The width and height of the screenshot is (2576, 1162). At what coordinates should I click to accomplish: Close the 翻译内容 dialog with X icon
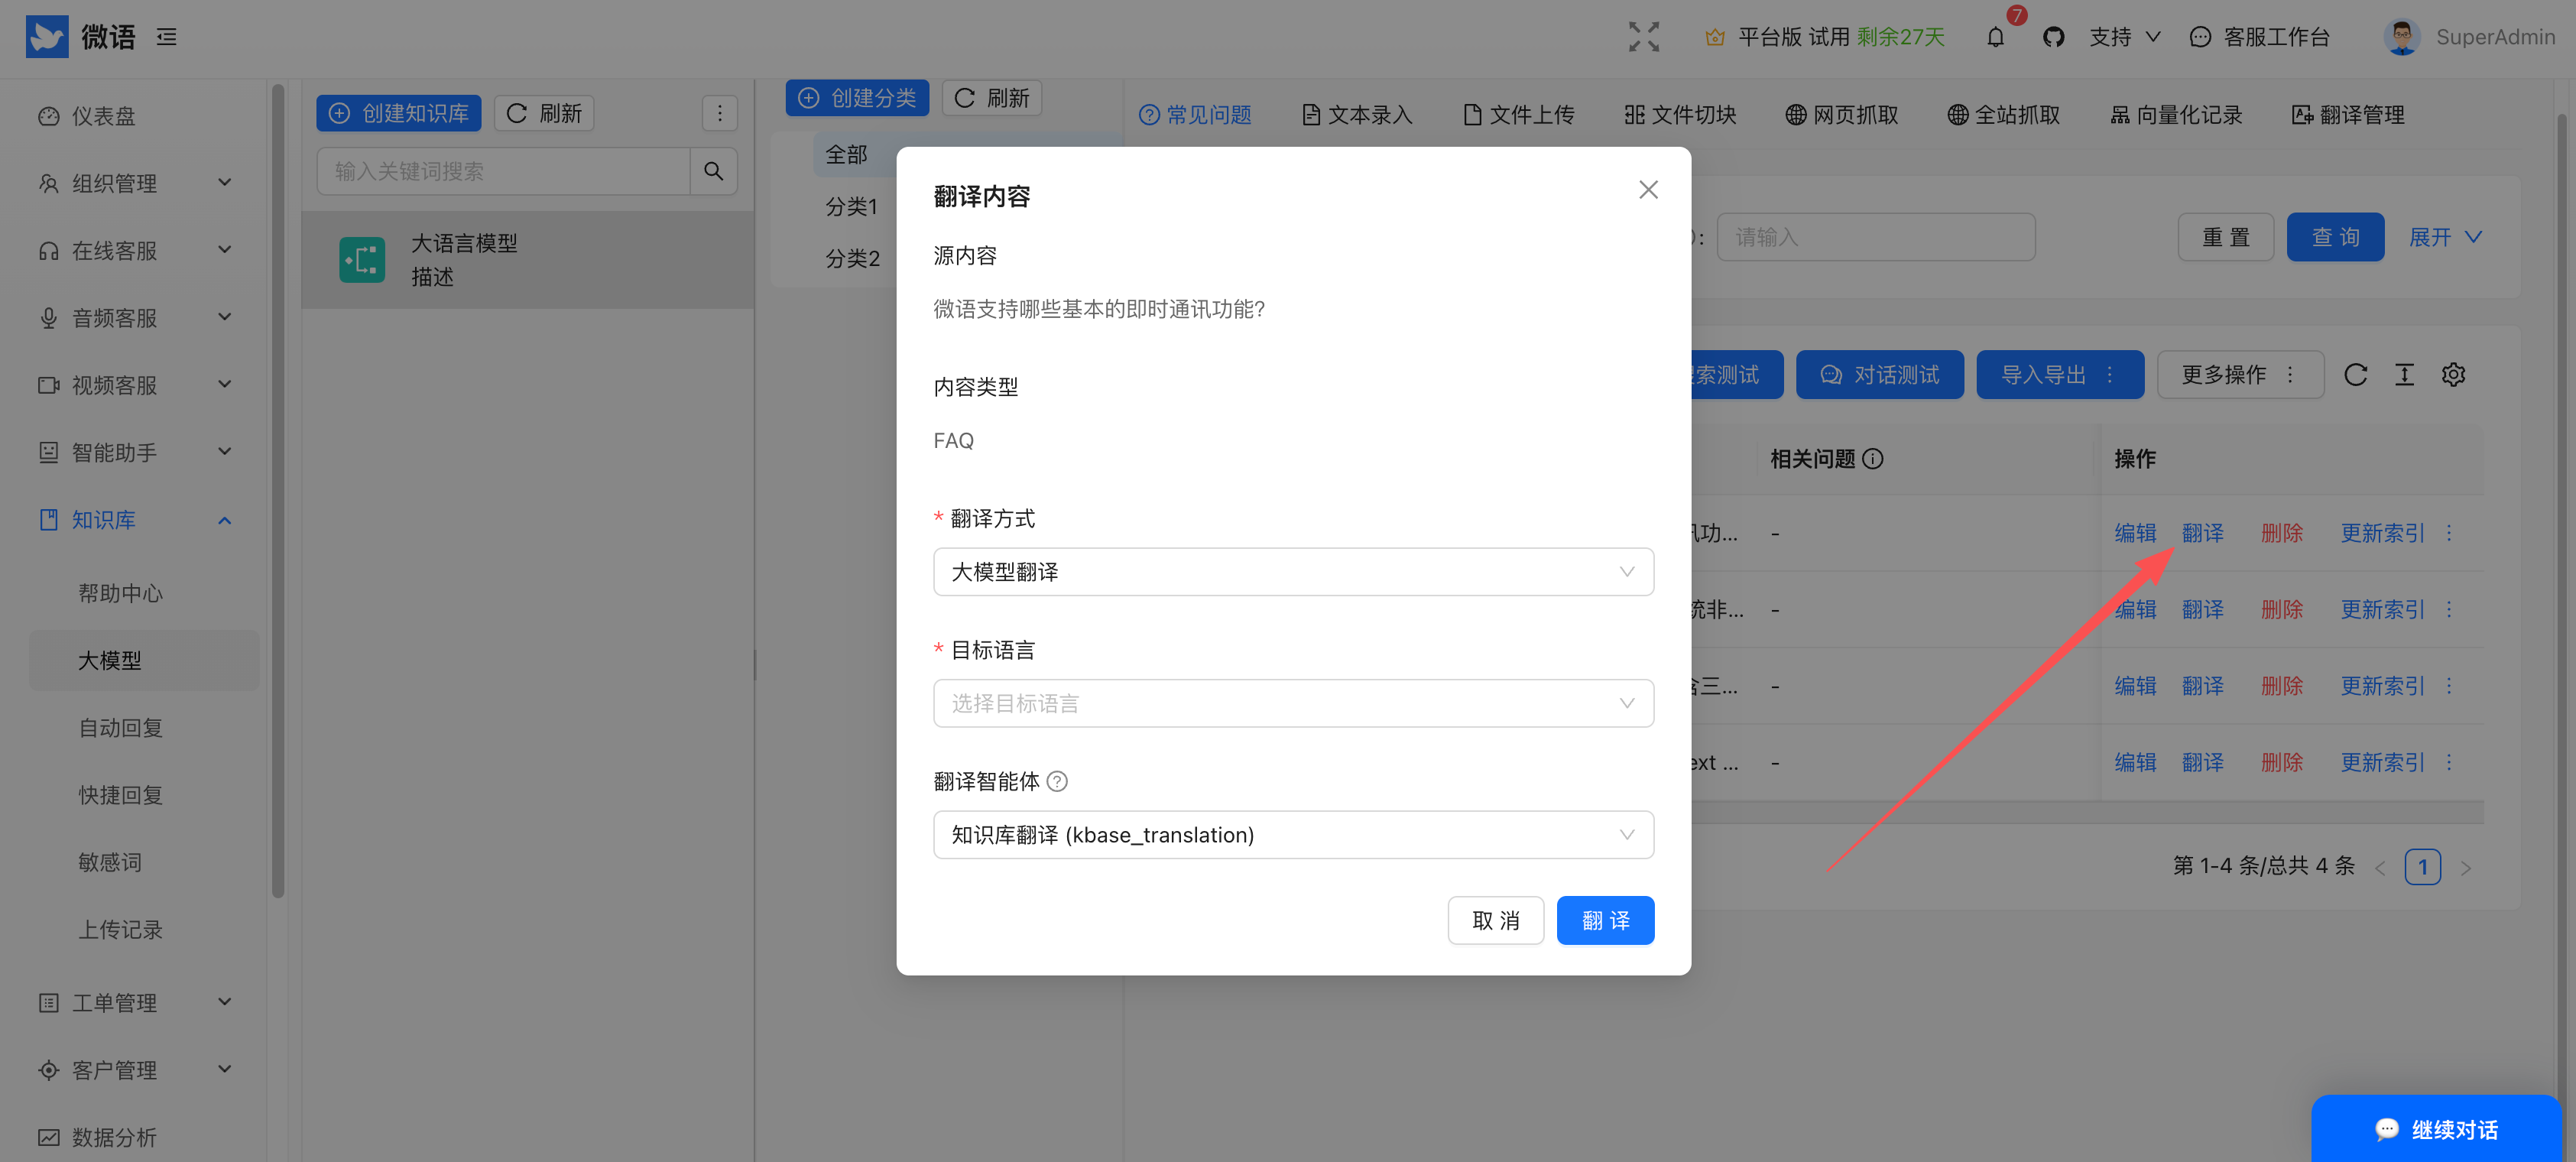click(x=1648, y=189)
